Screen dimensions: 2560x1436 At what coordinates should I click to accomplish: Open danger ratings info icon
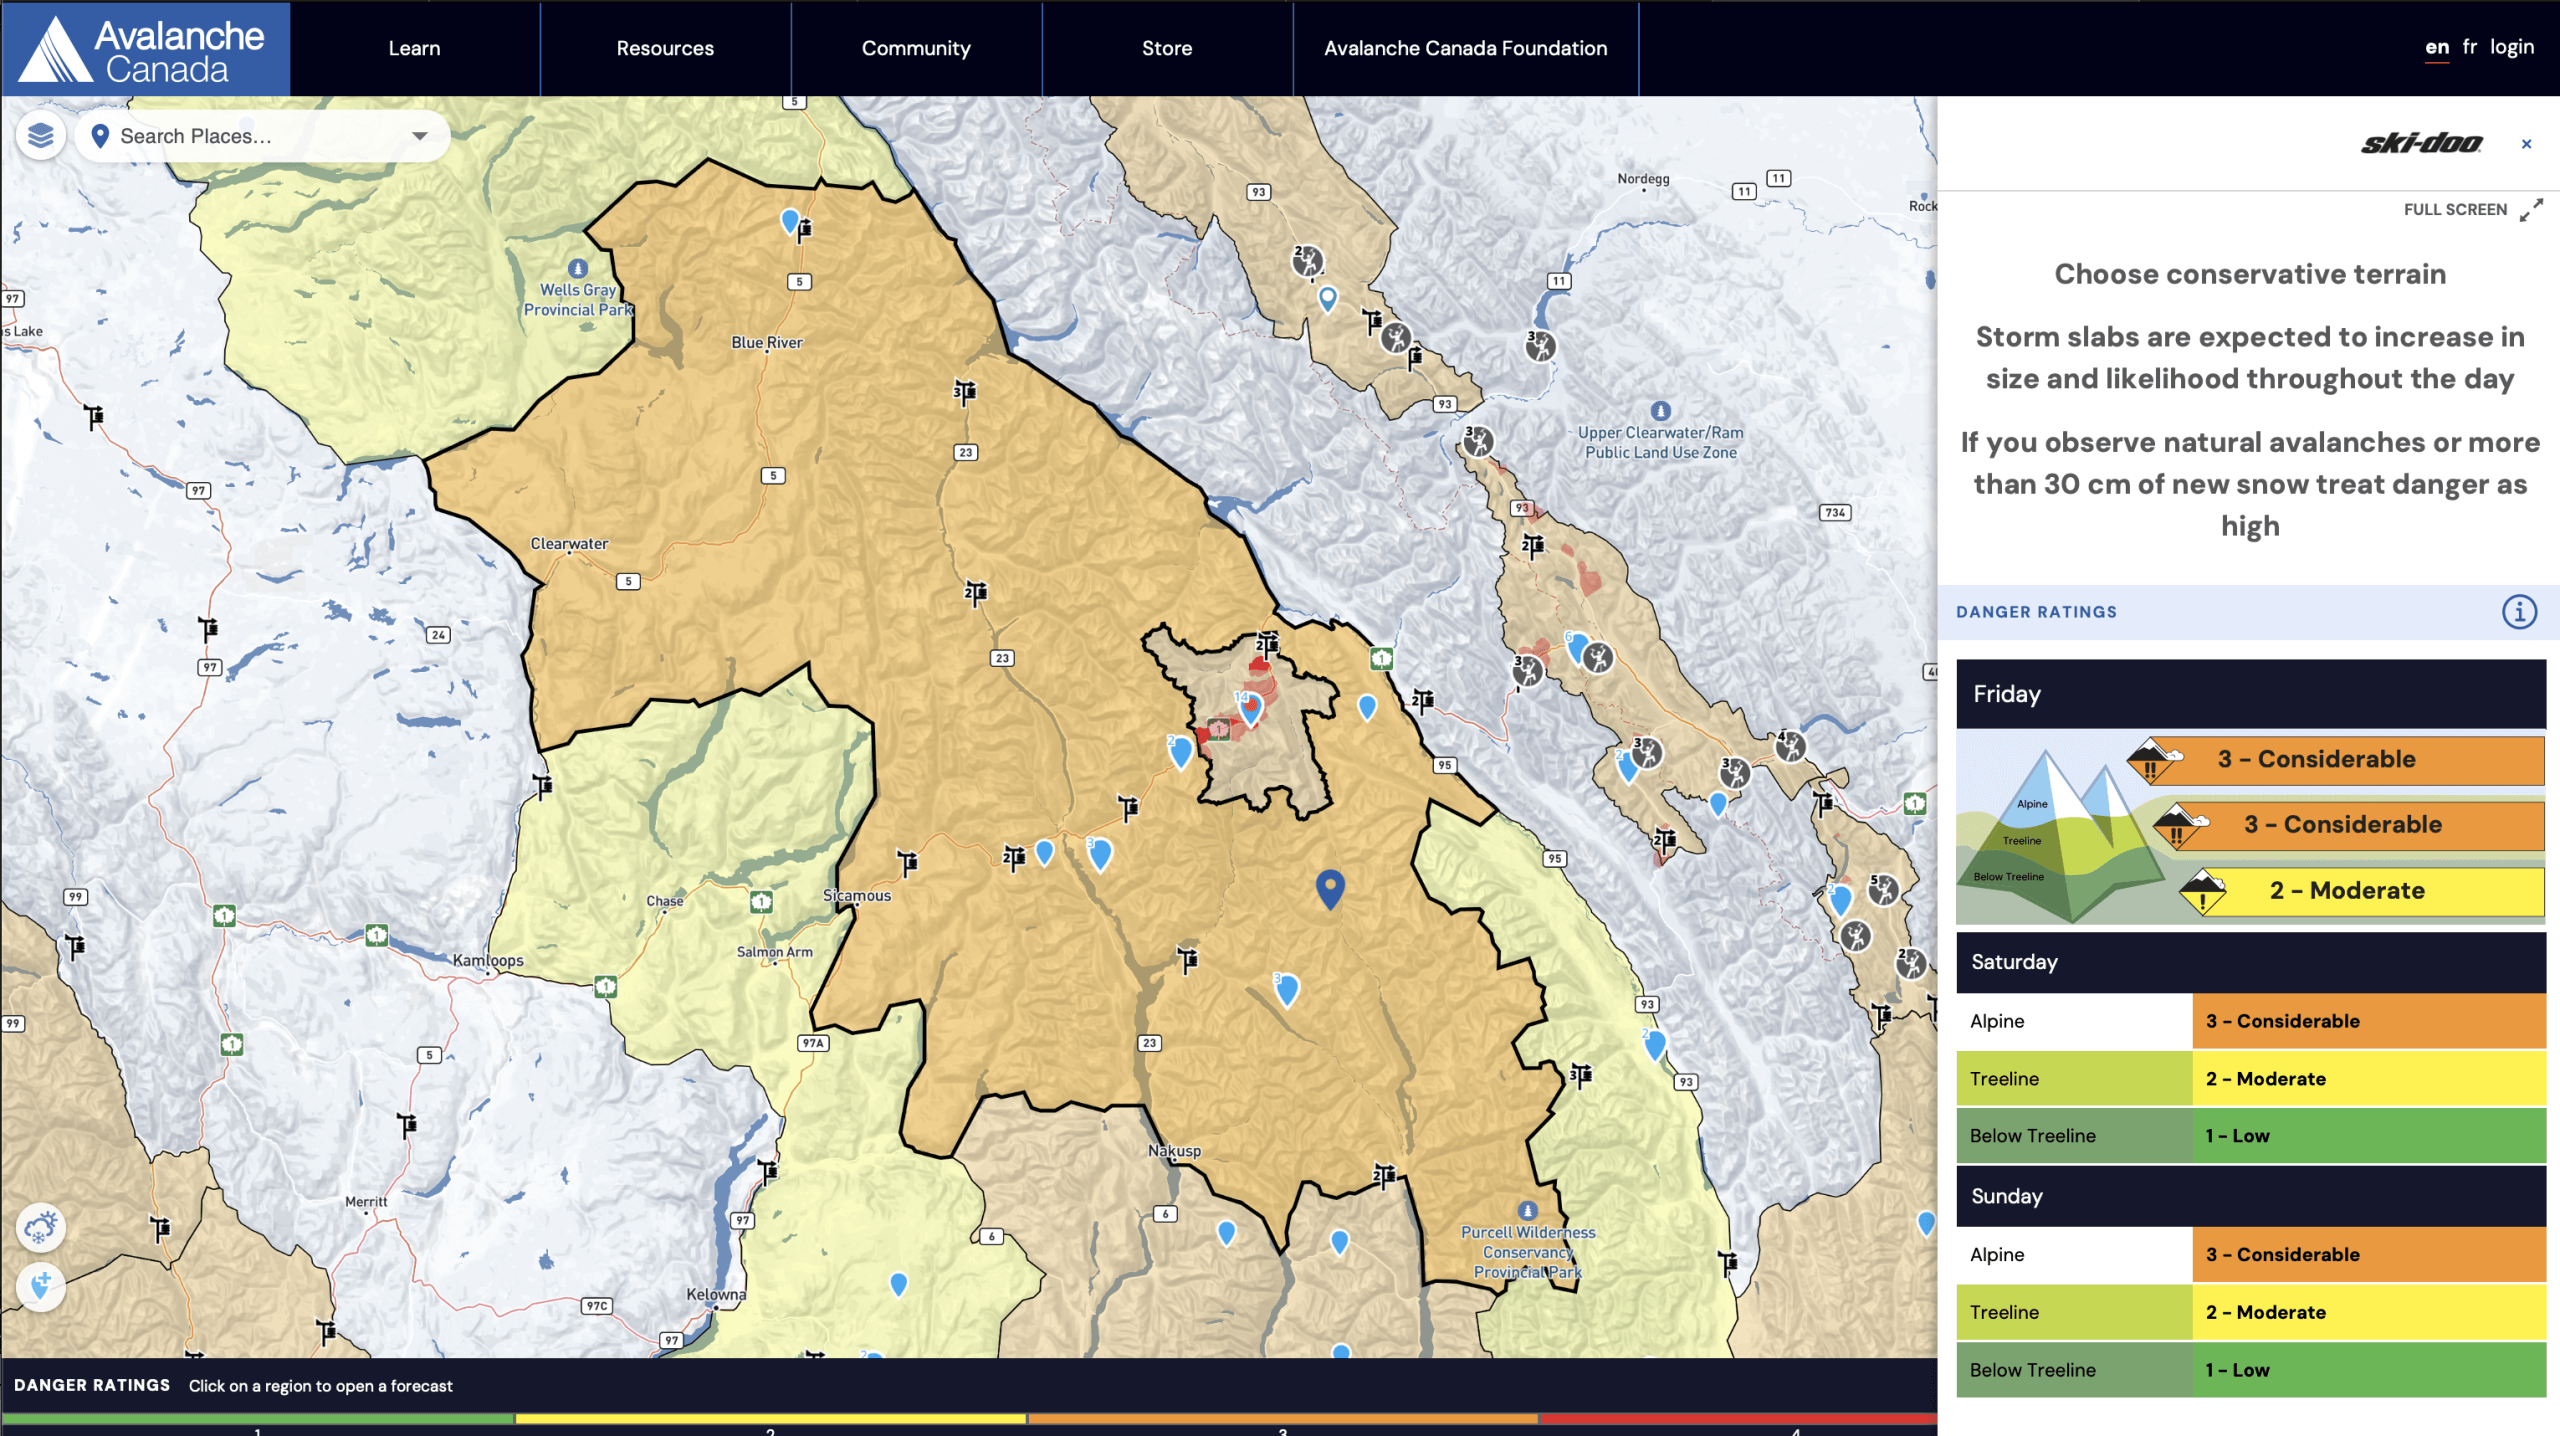(x=2518, y=611)
